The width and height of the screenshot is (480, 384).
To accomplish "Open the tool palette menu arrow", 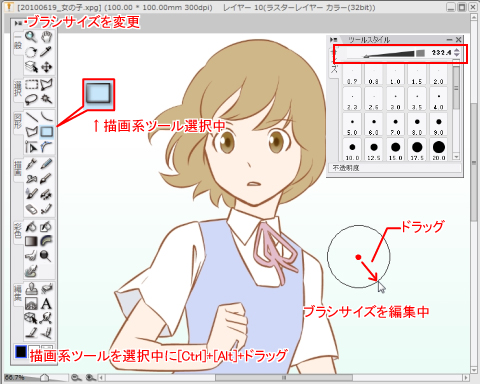I will click(x=18, y=23).
